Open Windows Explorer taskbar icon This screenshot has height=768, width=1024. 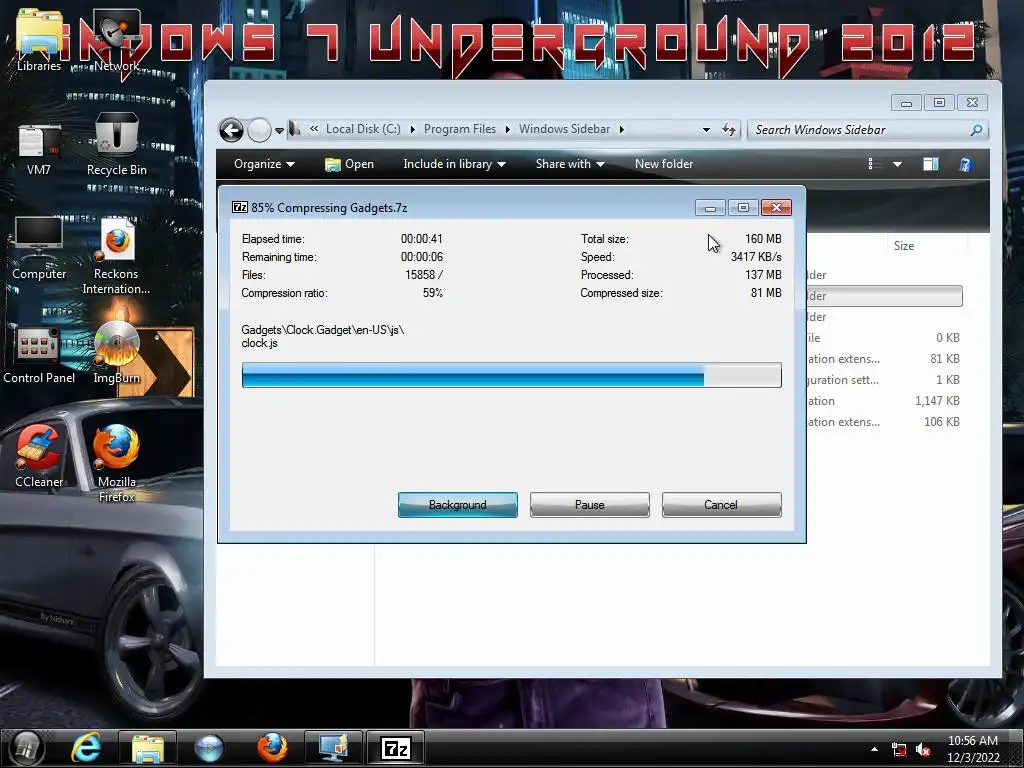148,748
